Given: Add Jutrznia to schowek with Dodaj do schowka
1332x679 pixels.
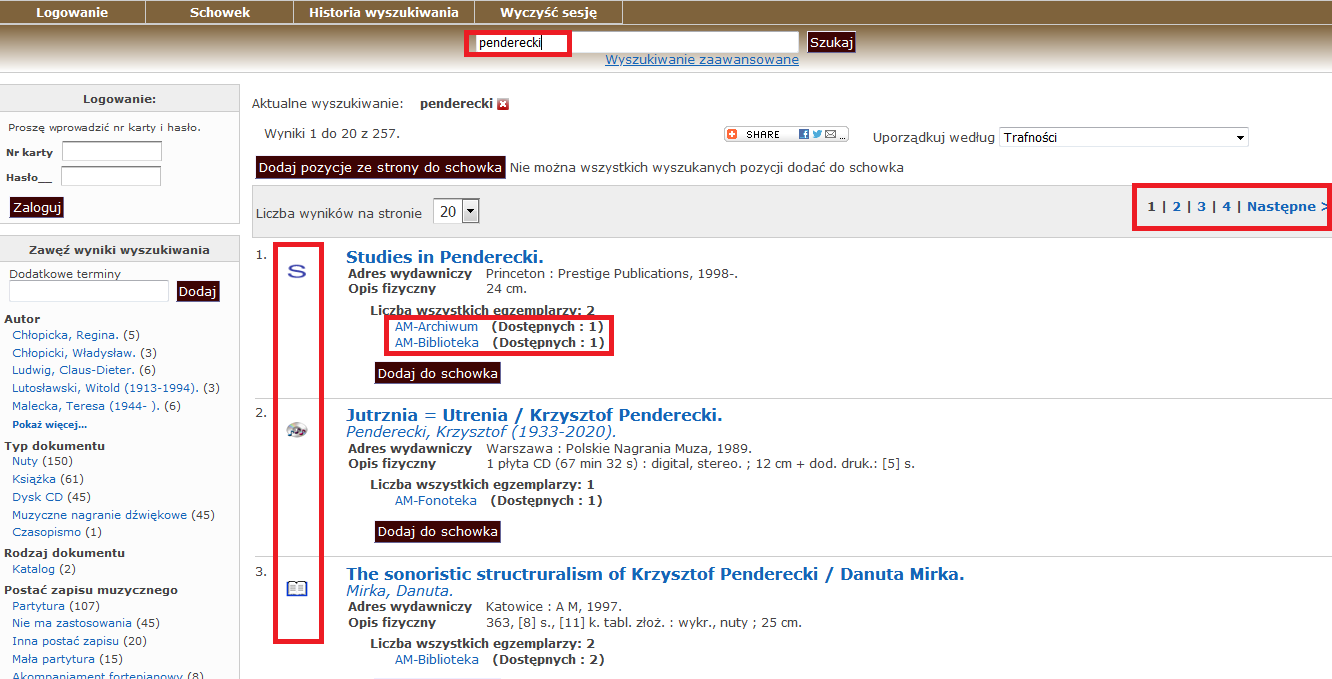Looking at the screenshot, I should click(x=437, y=532).
